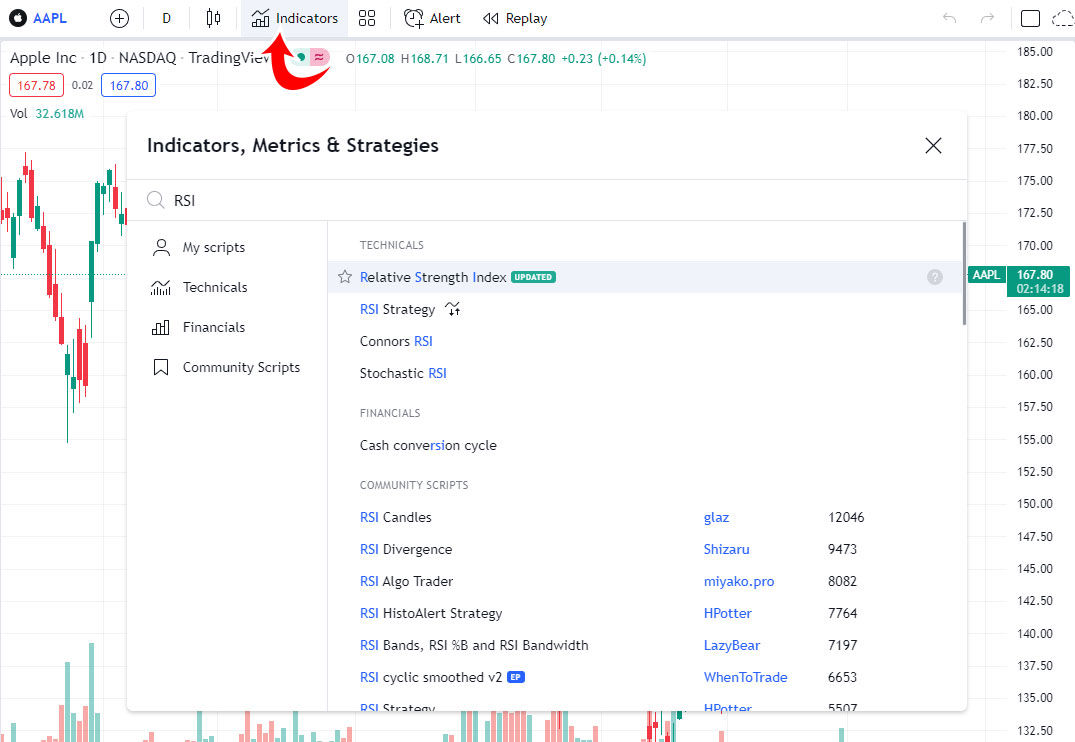The image size is (1075, 742).
Task: Click the 167.80 buy price button
Action: 128,85
